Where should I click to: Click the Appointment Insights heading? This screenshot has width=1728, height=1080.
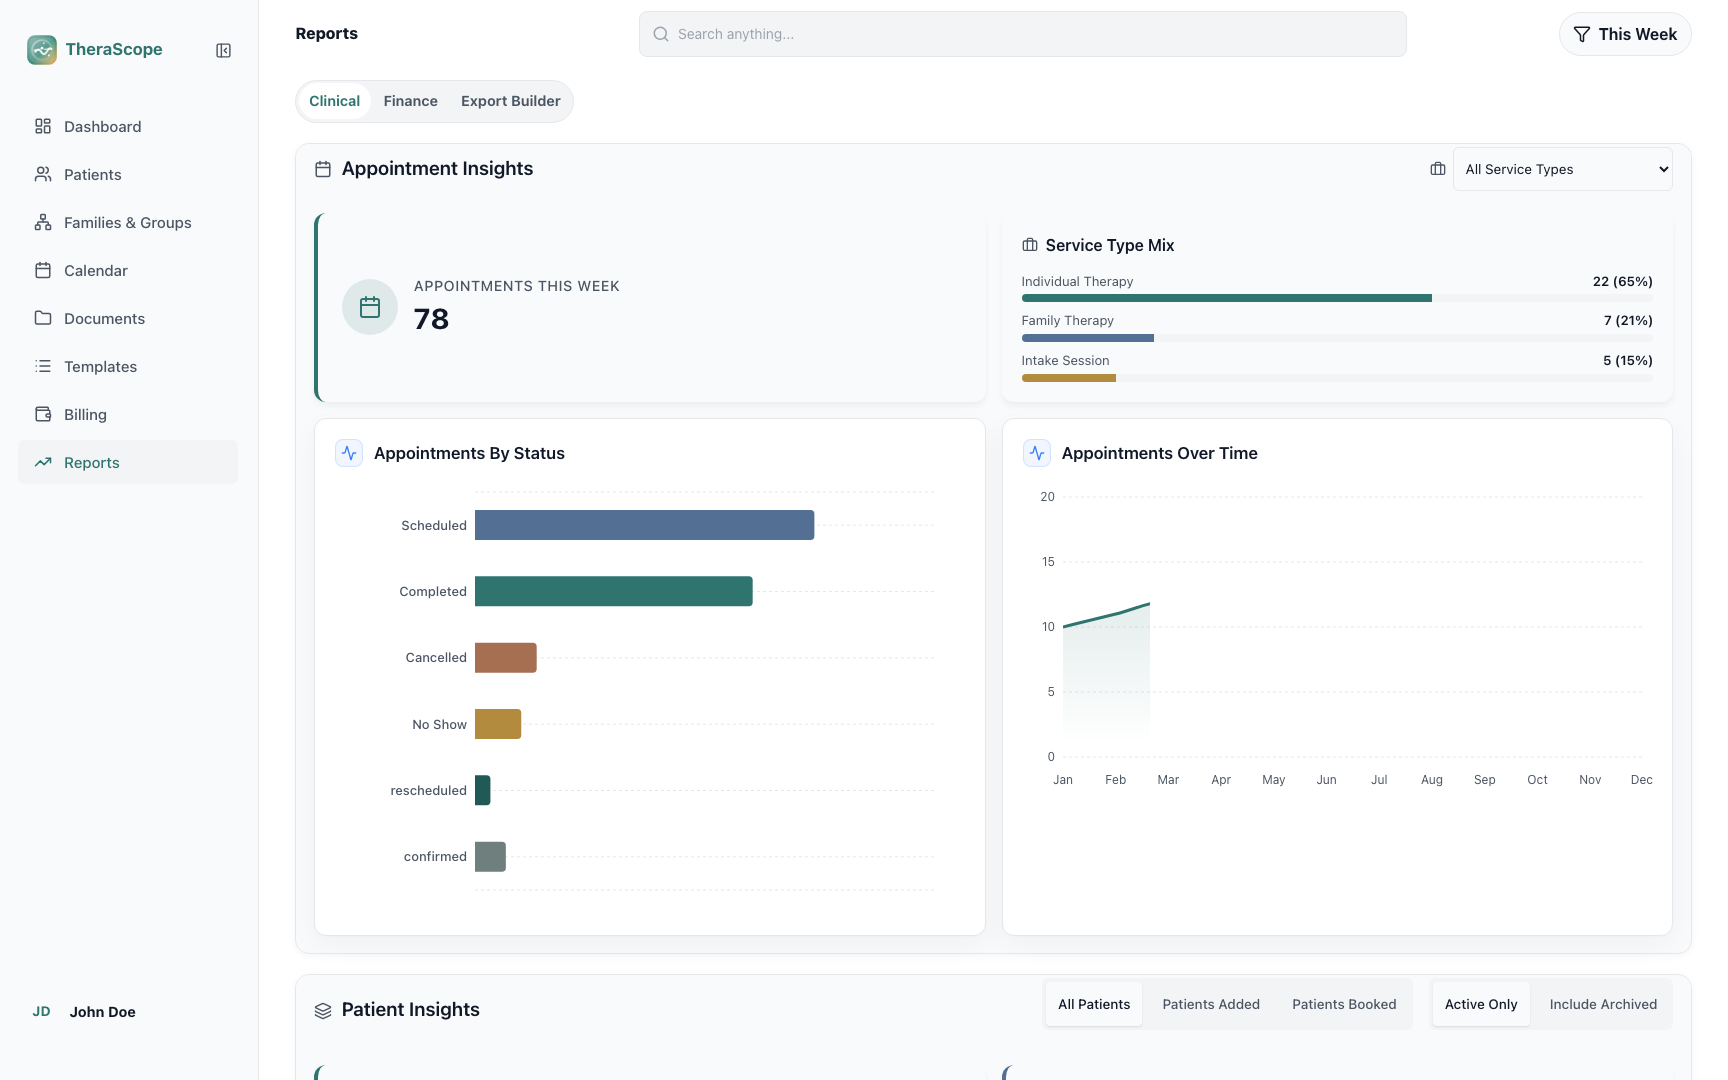(437, 169)
